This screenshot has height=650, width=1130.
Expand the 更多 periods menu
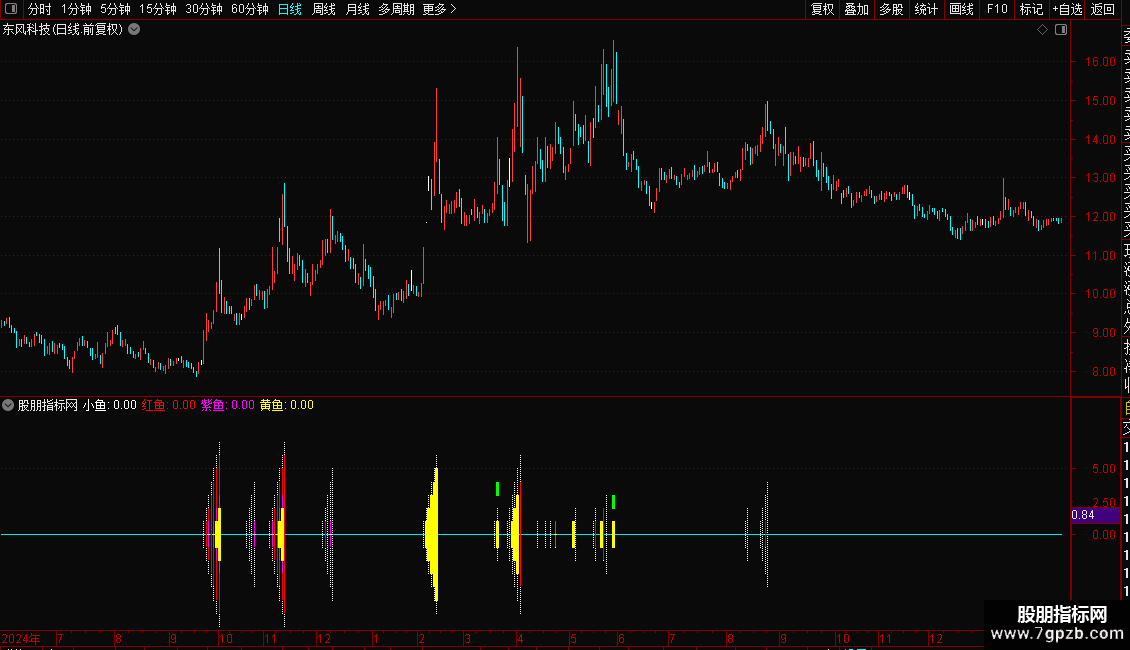(439, 9)
